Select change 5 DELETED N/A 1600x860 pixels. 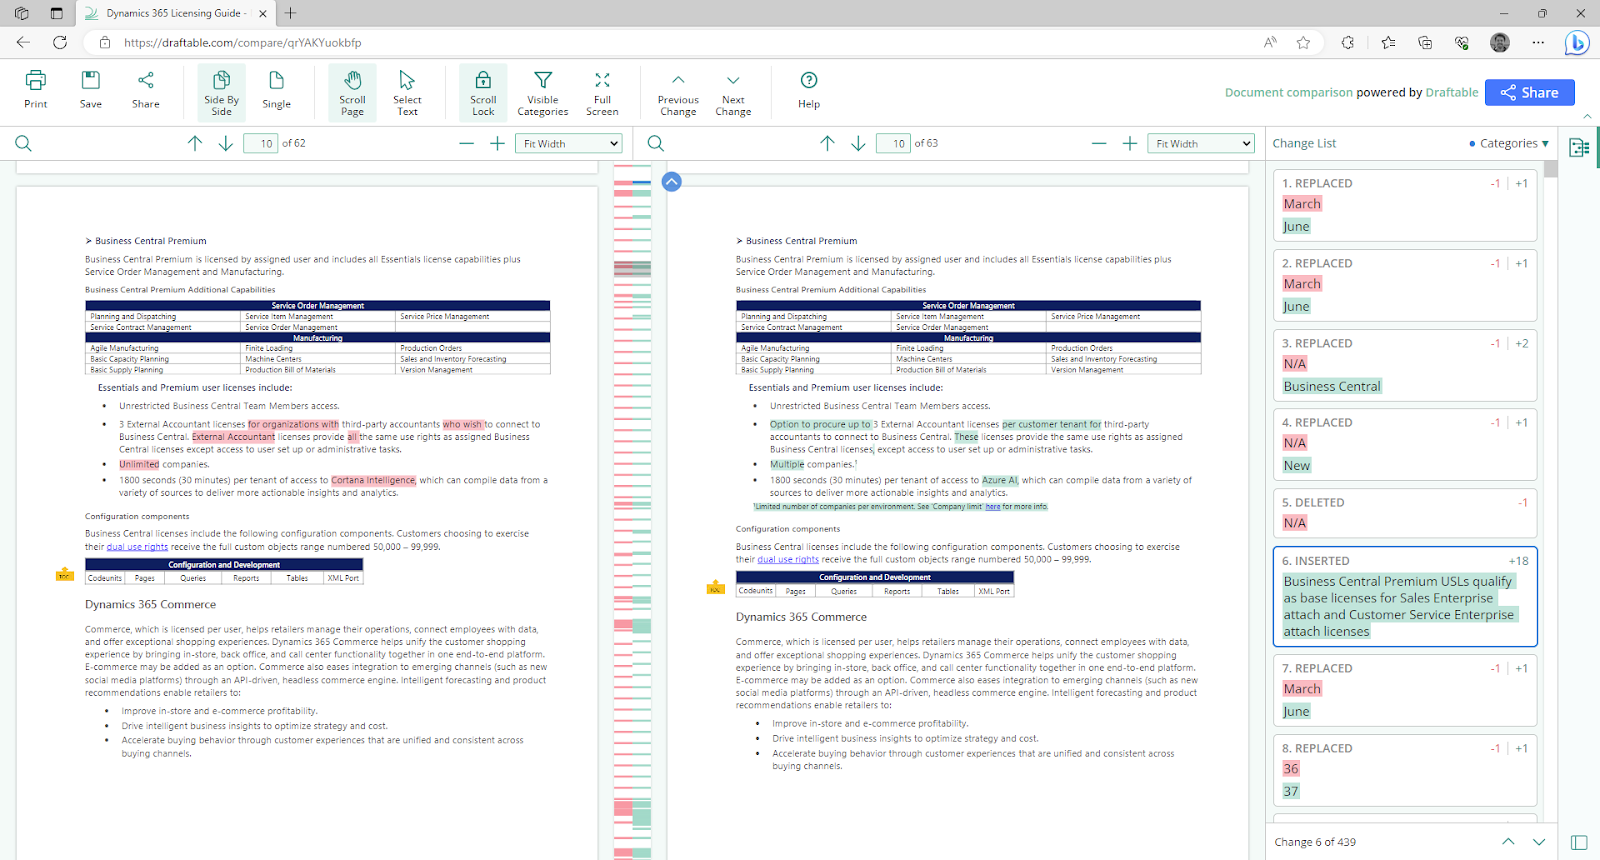pos(1404,513)
